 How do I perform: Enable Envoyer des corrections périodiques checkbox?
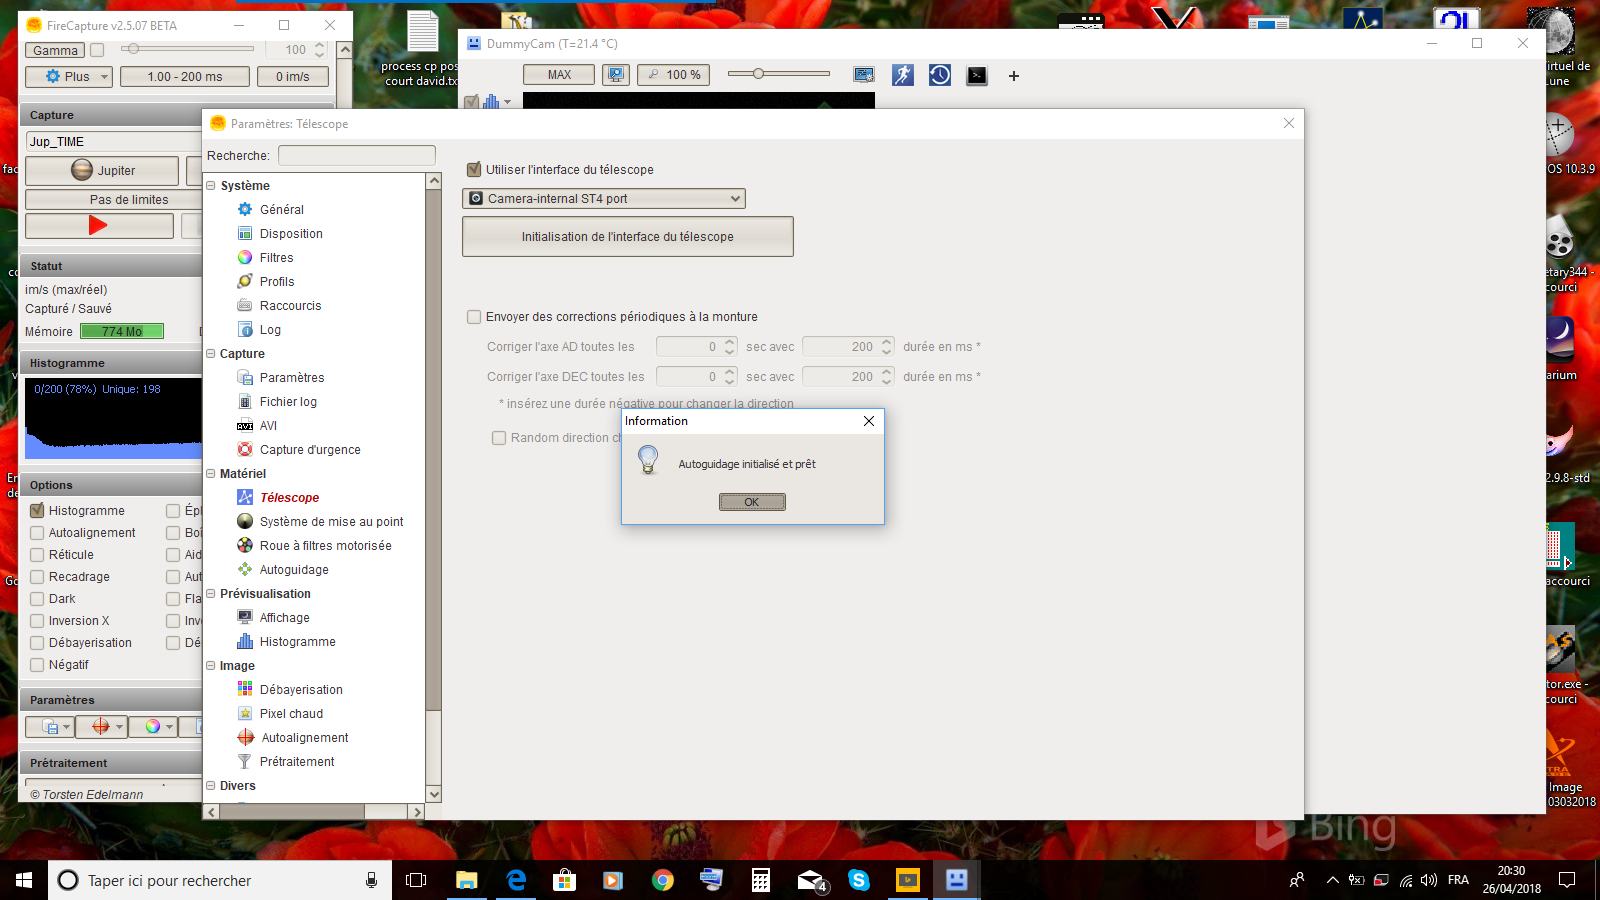pos(474,317)
